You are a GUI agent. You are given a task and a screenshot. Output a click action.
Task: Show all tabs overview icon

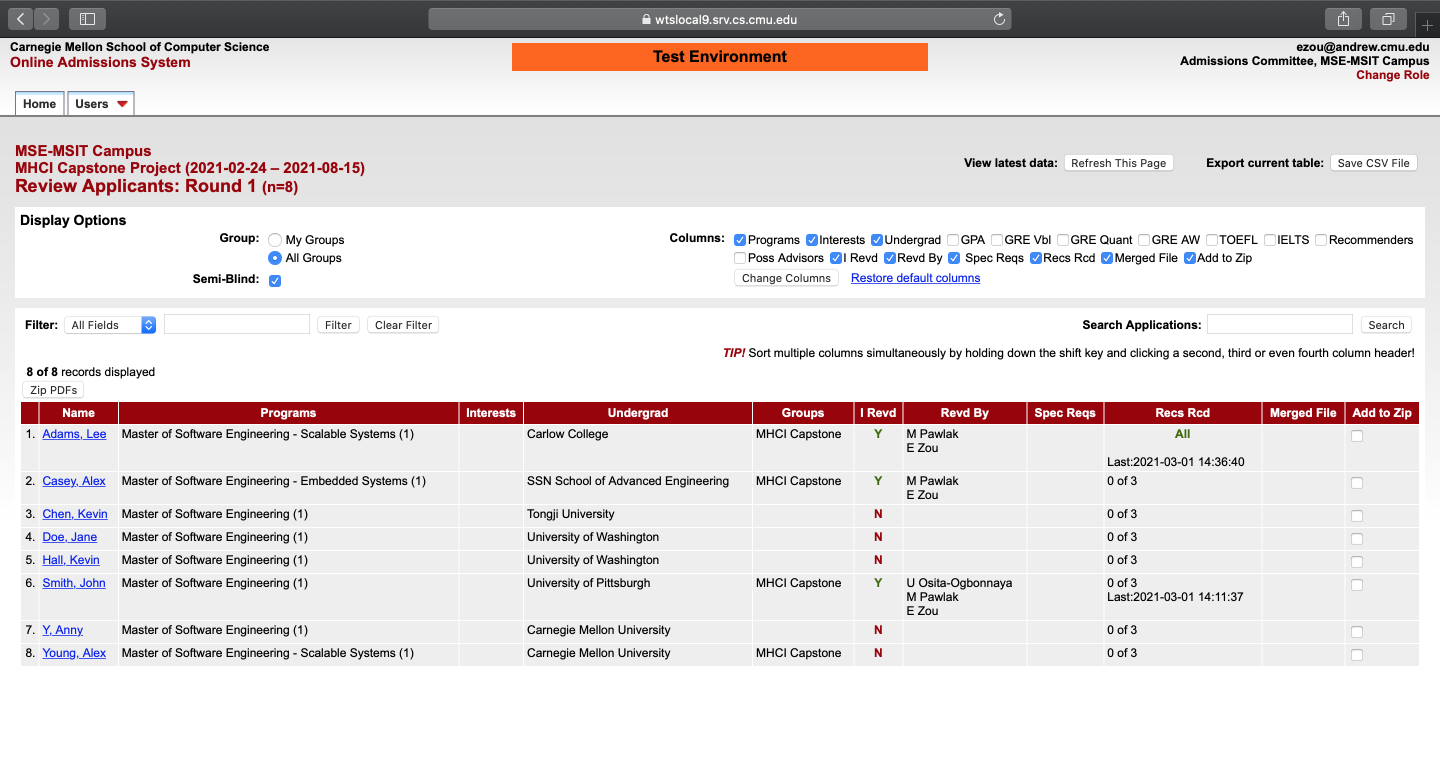click(x=1389, y=19)
